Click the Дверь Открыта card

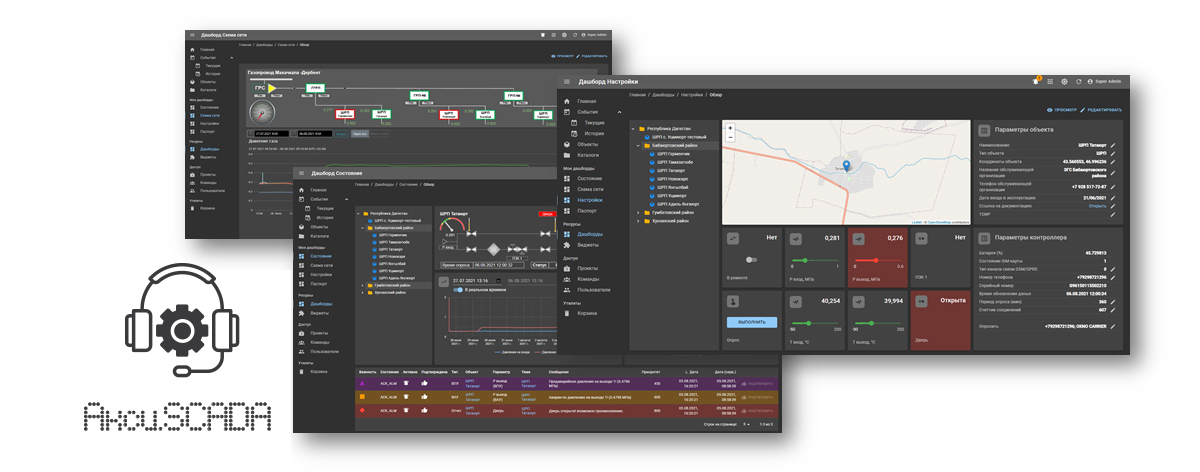pyautogui.click(x=940, y=319)
